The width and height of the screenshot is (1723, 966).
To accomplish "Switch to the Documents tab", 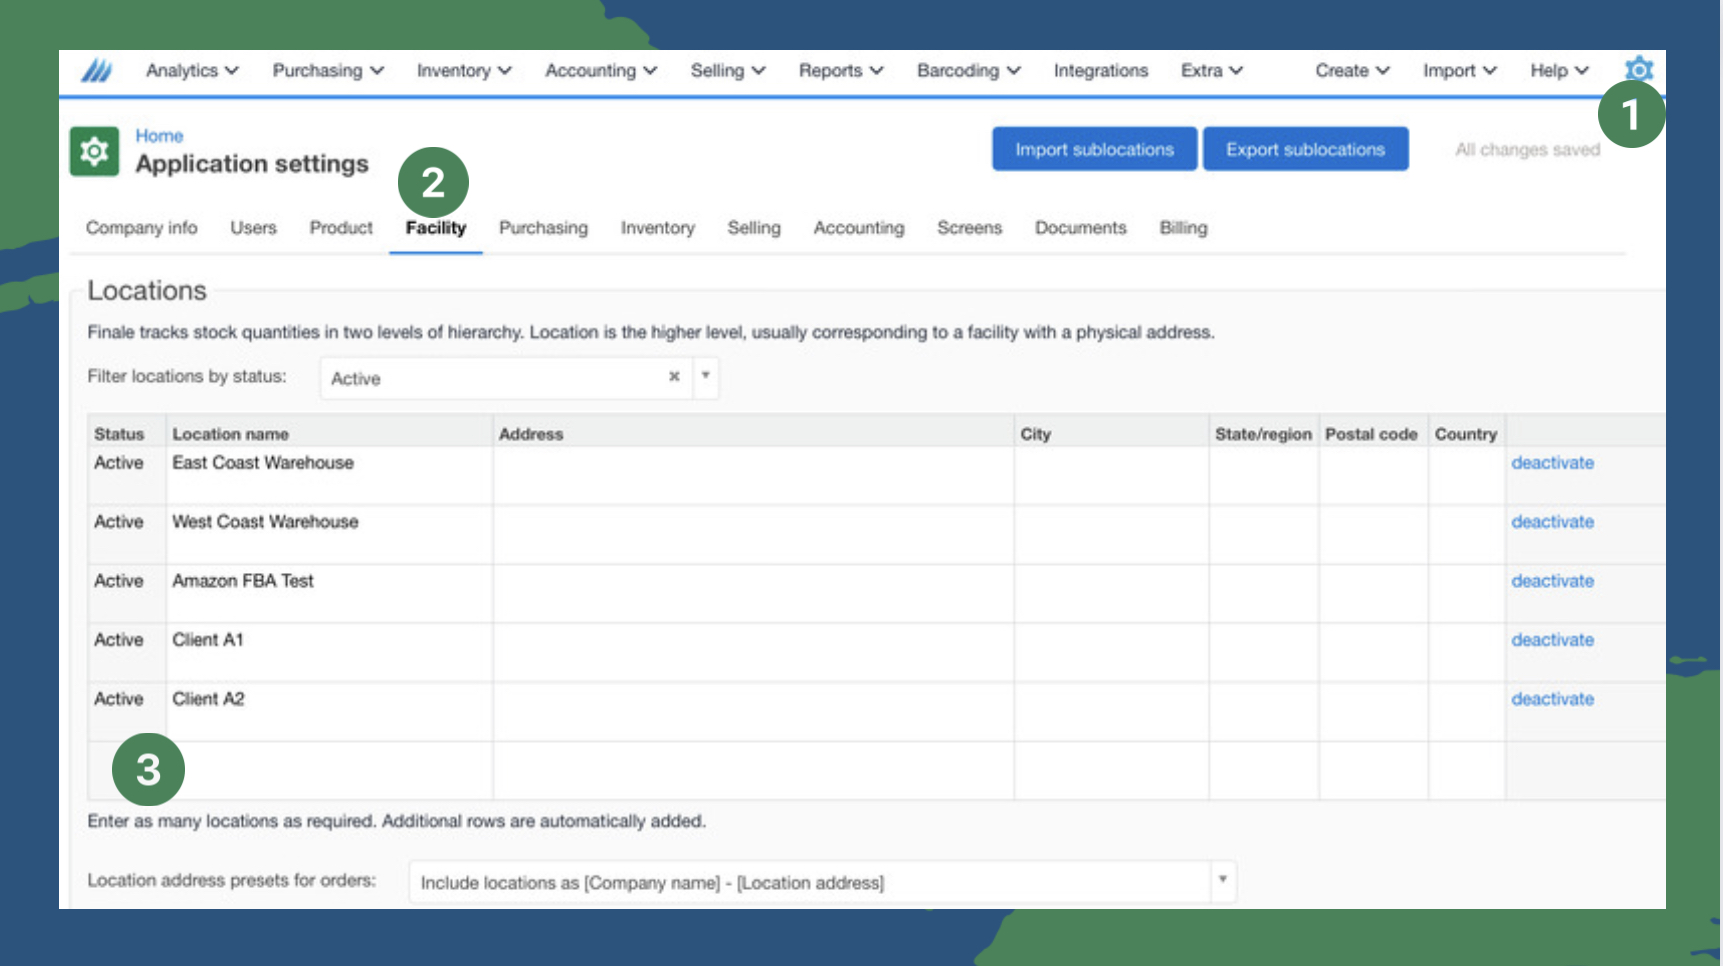I will pyautogui.click(x=1081, y=228).
